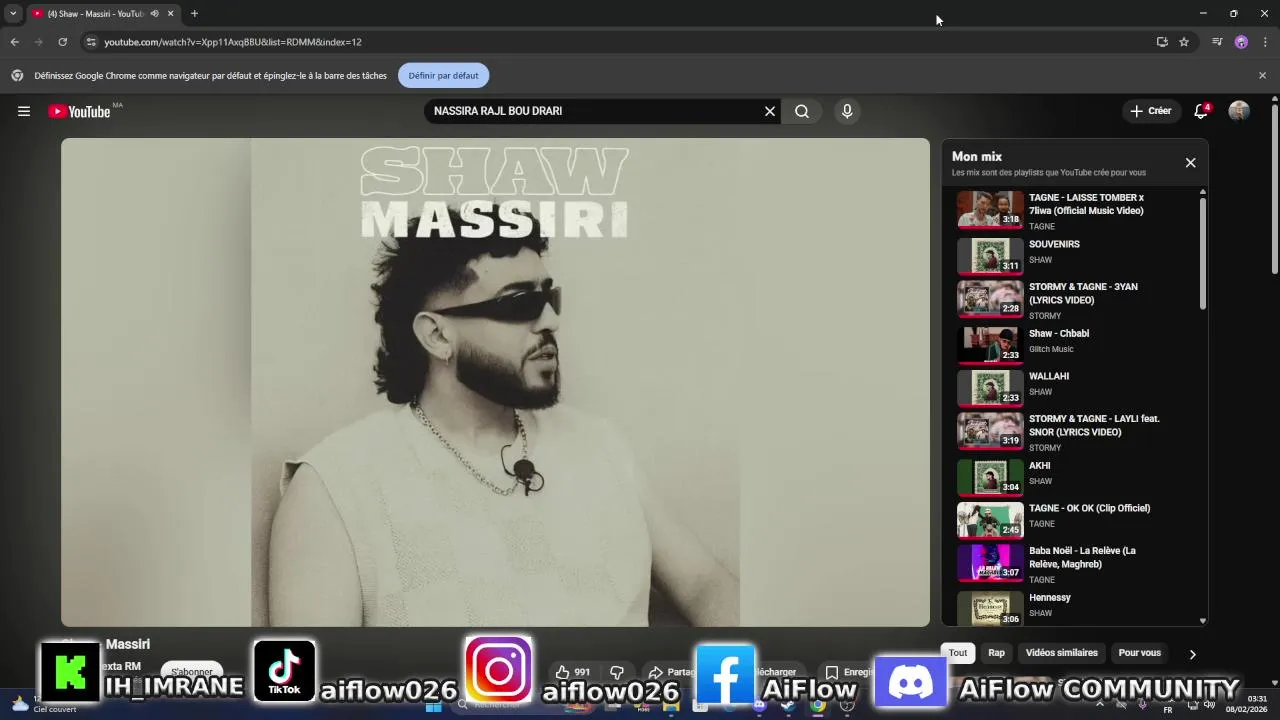The height and width of the screenshot is (720, 1280).
Task: Open a new browser tab
Action: [x=194, y=13]
